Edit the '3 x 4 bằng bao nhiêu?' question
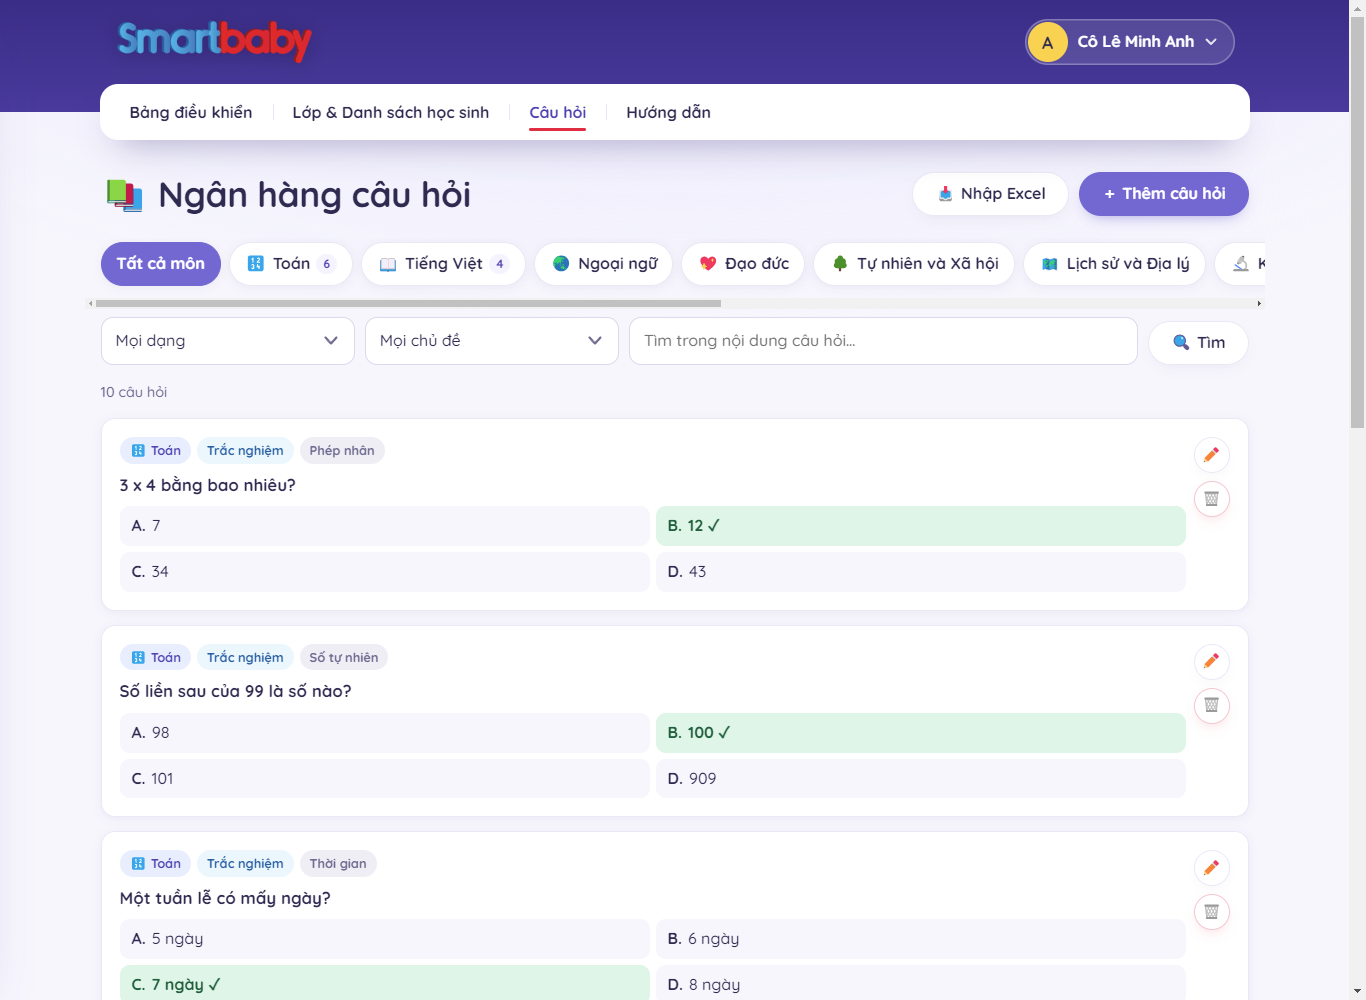The image size is (1366, 1000). [x=1211, y=455]
